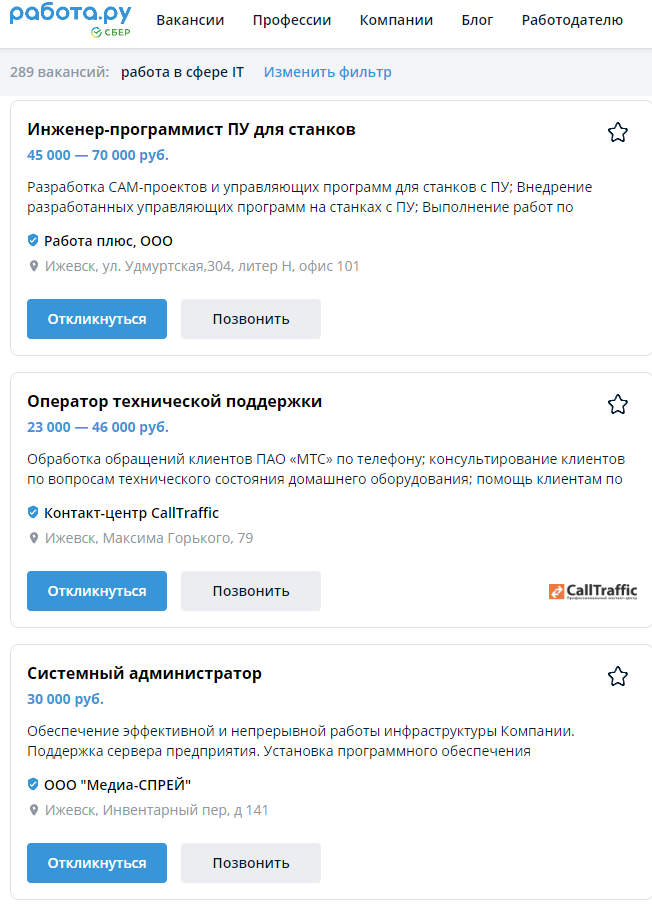Screen dimensions: 652x911
Task: Click location pin for Удмуртская,304 address
Action: (x=34, y=266)
